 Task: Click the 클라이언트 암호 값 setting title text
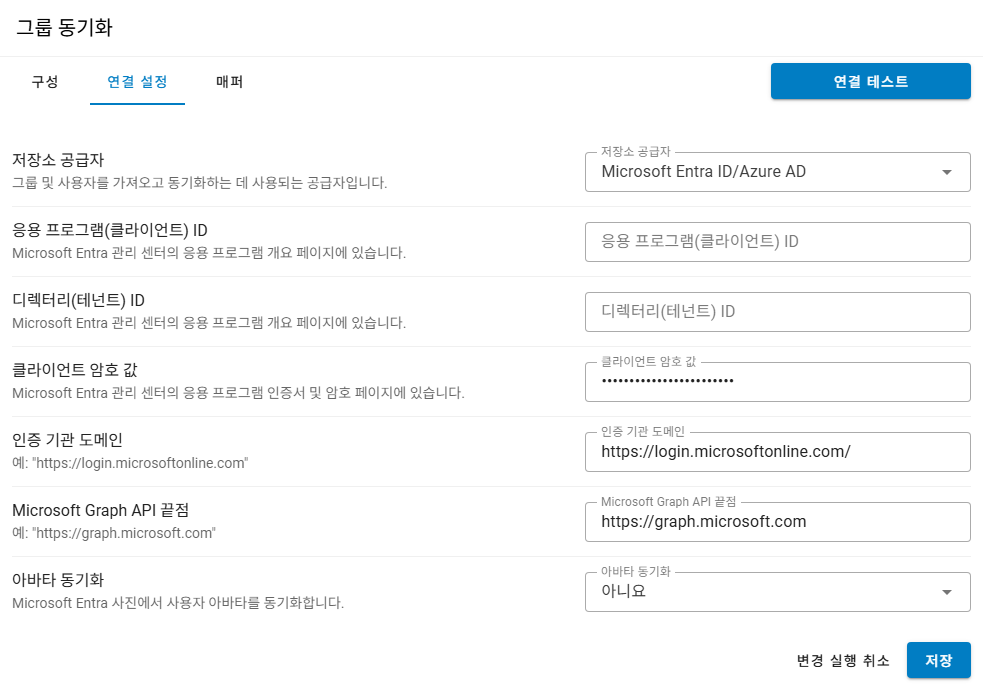(x=75, y=370)
